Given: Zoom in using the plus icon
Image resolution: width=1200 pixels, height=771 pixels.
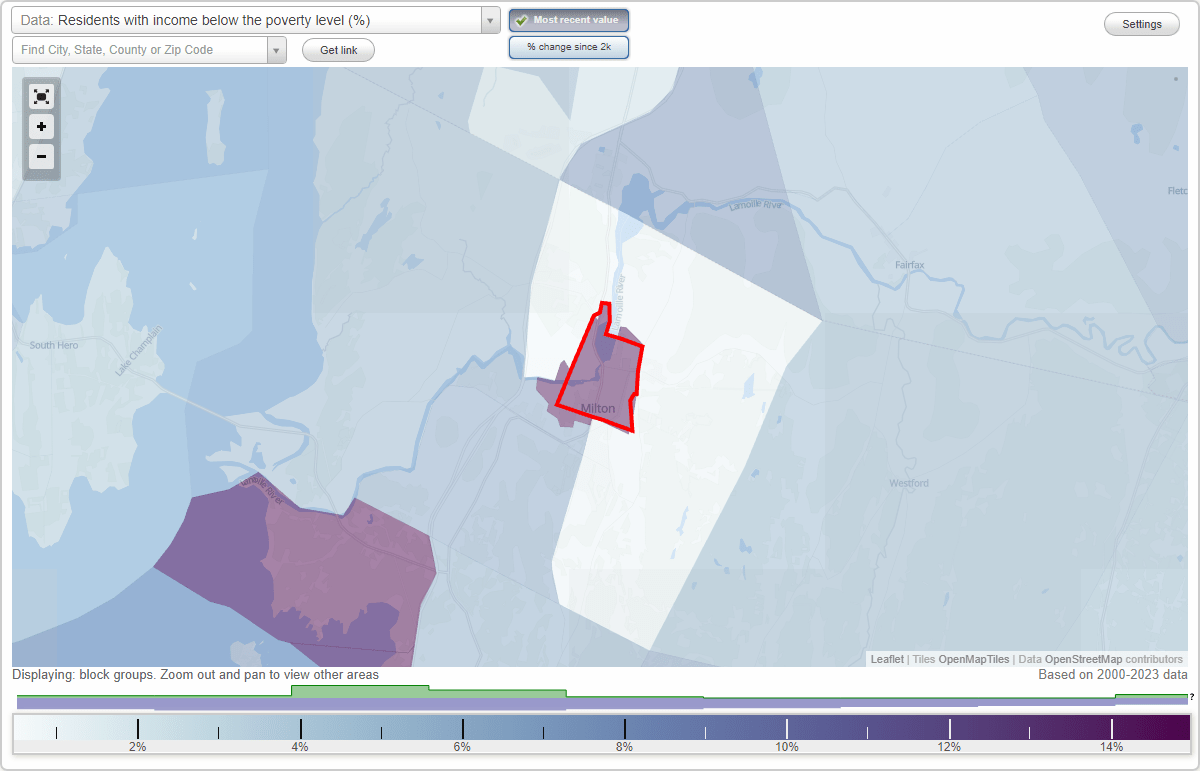Looking at the screenshot, I should click(x=41, y=127).
